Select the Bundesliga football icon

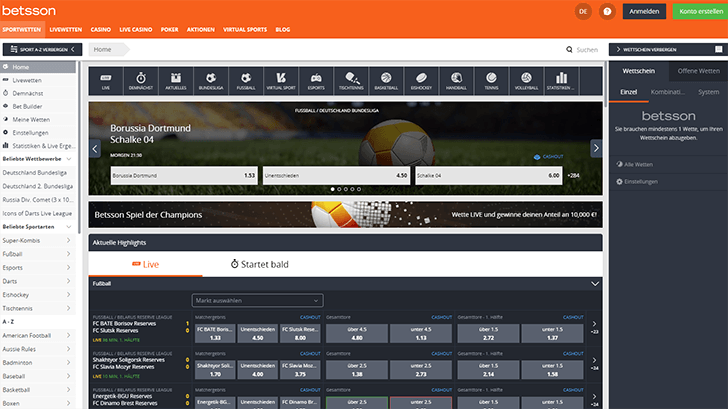click(x=211, y=81)
